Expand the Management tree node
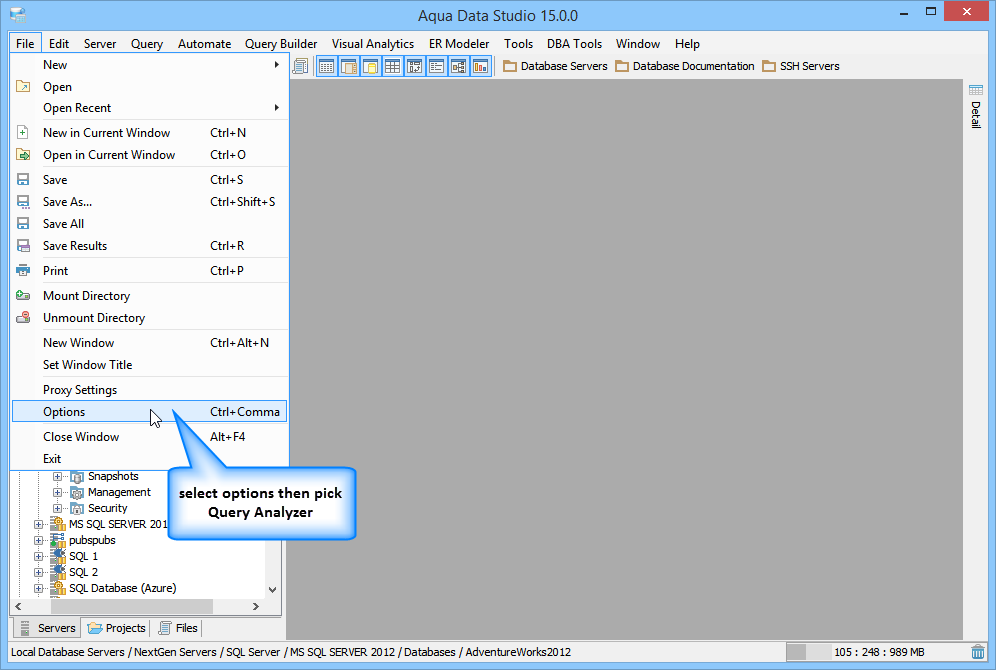Image resolution: width=996 pixels, height=670 pixels. point(57,492)
